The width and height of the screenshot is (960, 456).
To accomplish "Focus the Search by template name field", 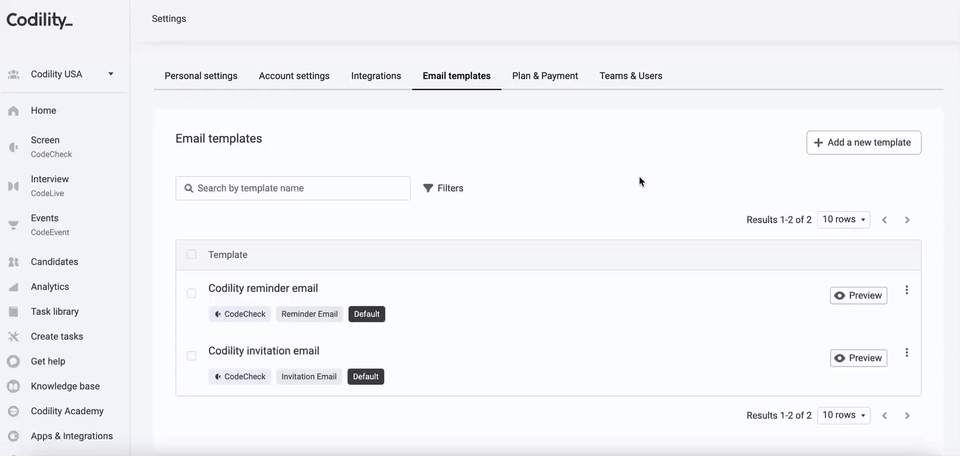I will point(293,189).
